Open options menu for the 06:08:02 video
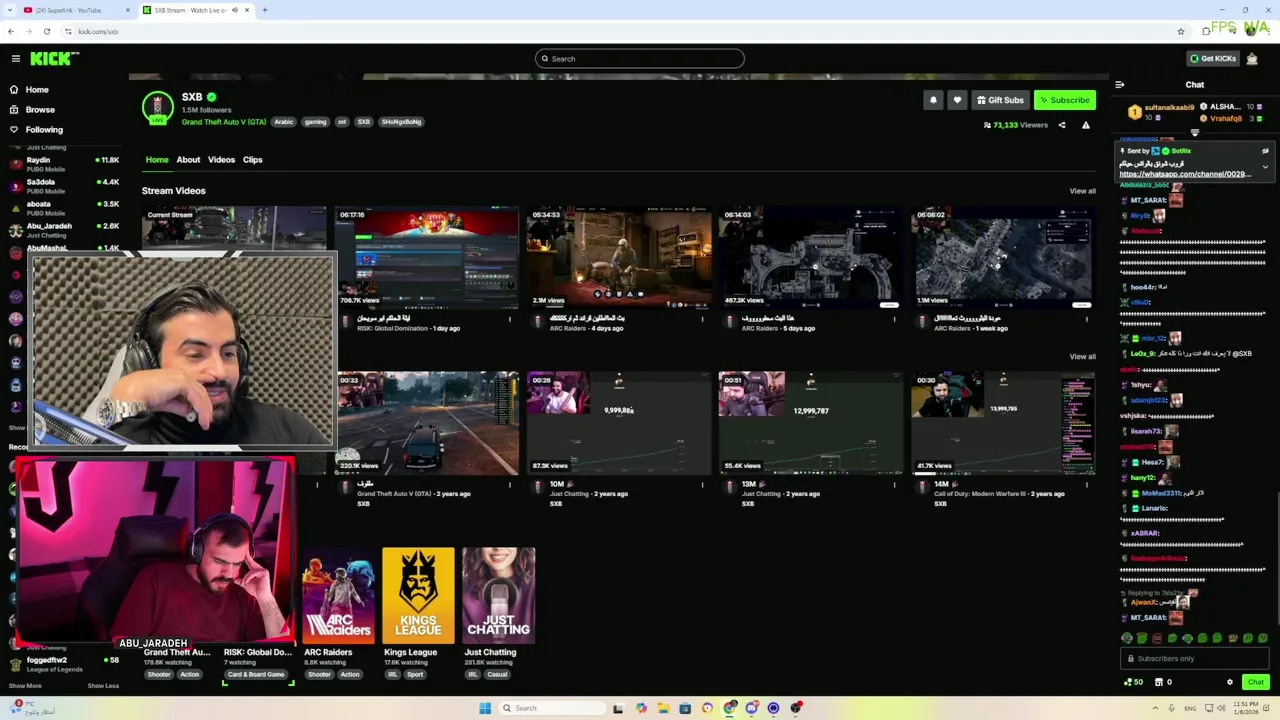Screen dimensions: 1280x720 (x=1086, y=320)
